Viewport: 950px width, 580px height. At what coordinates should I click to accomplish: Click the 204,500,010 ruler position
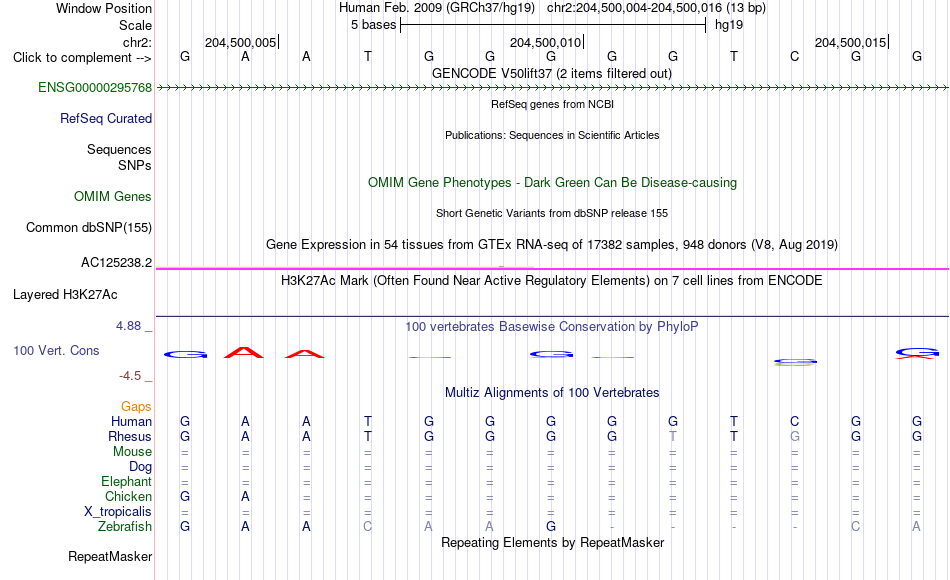[545, 42]
